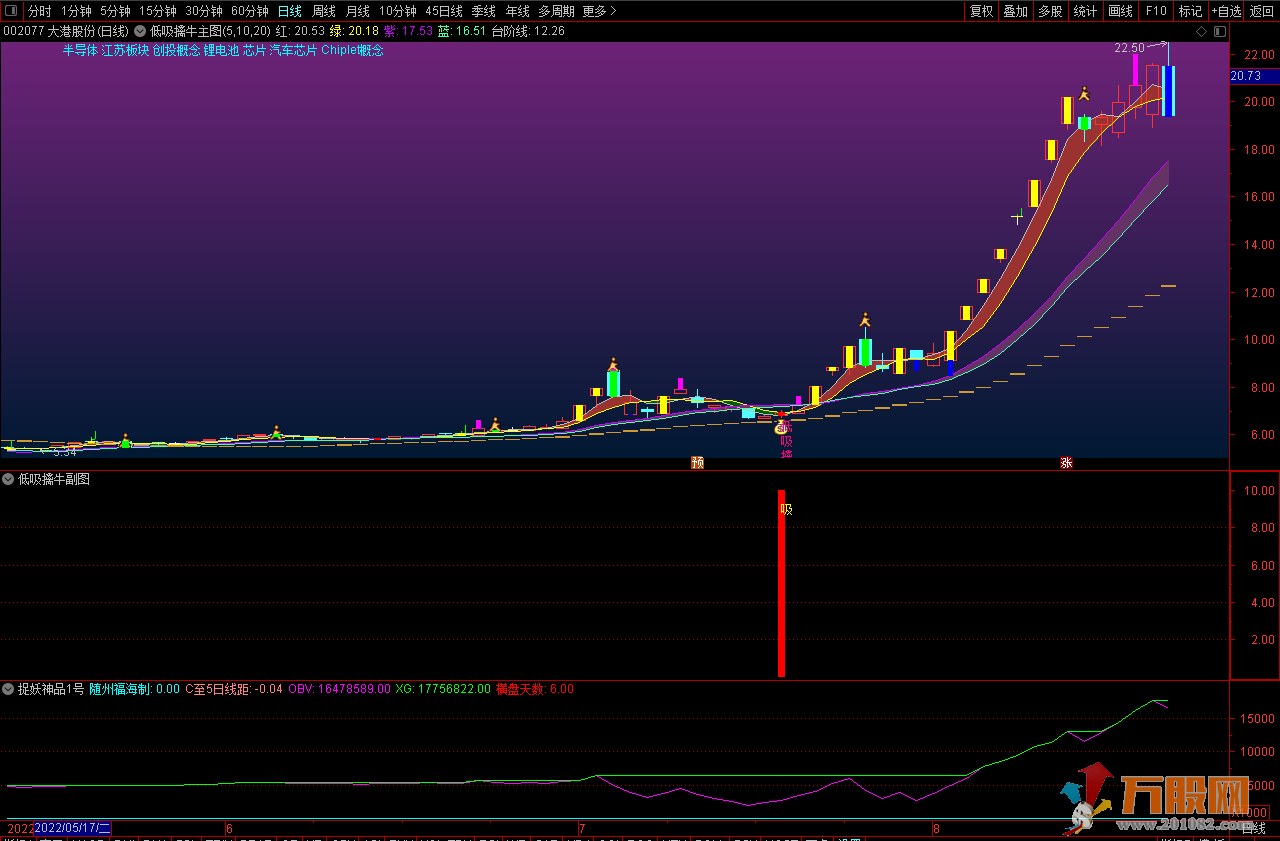Open the F10 company info
The height and width of the screenshot is (841, 1280).
[x=1156, y=11]
